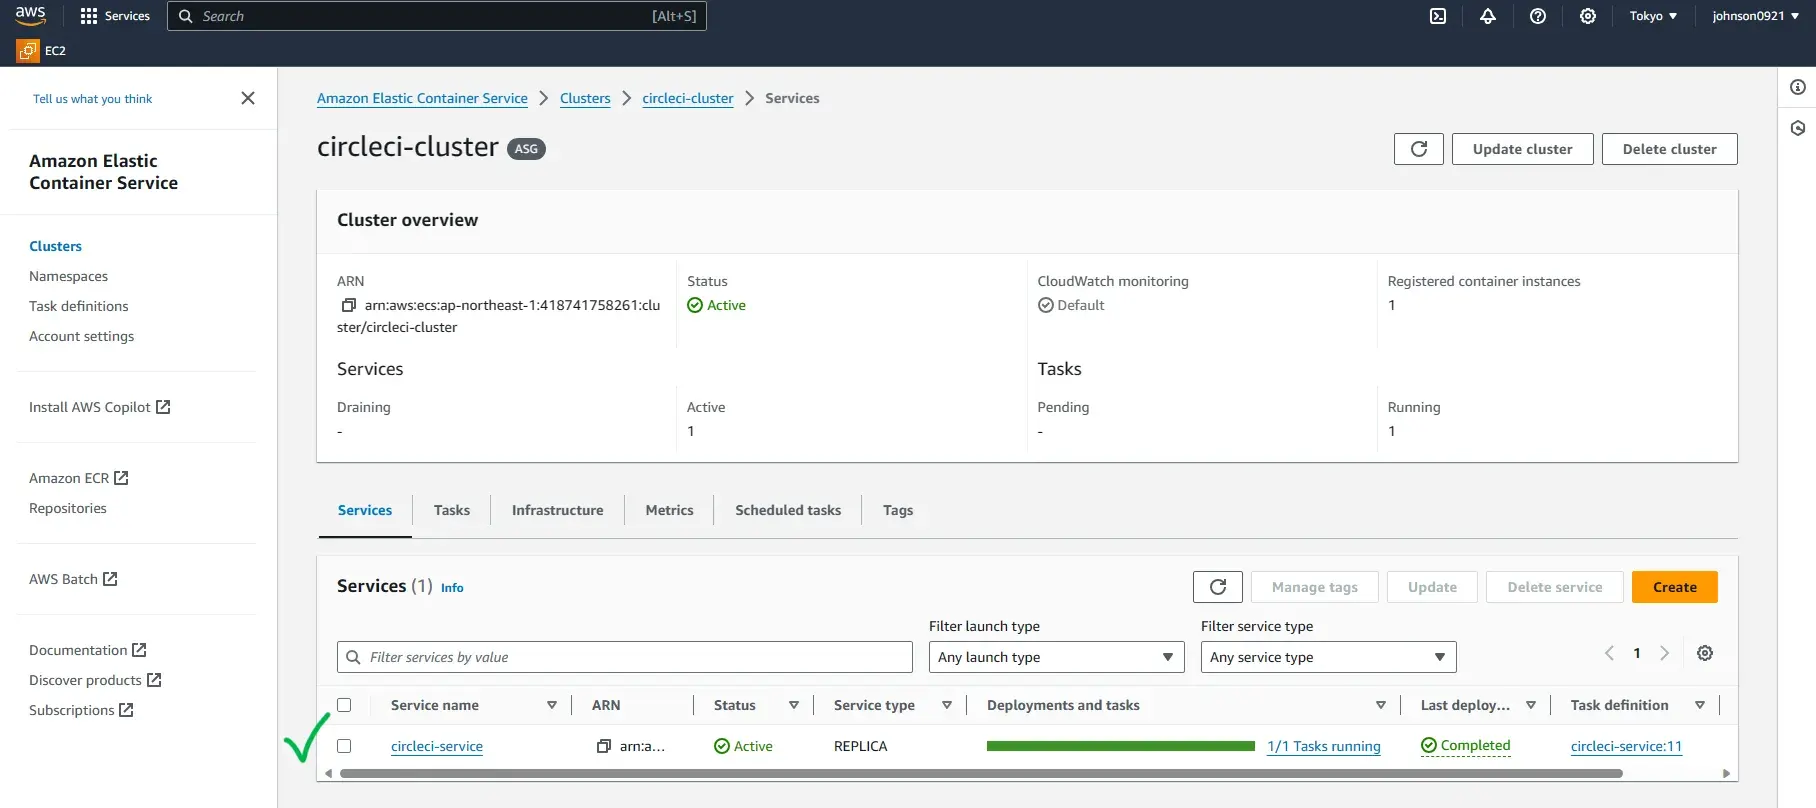The height and width of the screenshot is (808, 1816).
Task: Open the Discover products external link
Action: pos(95,680)
